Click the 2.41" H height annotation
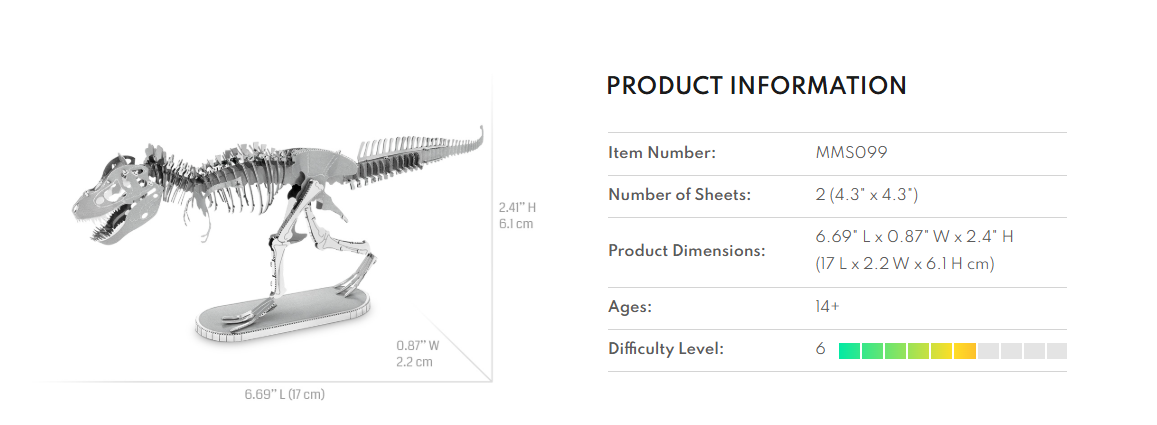The width and height of the screenshot is (1157, 425). pyautogui.click(x=518, y=208)
